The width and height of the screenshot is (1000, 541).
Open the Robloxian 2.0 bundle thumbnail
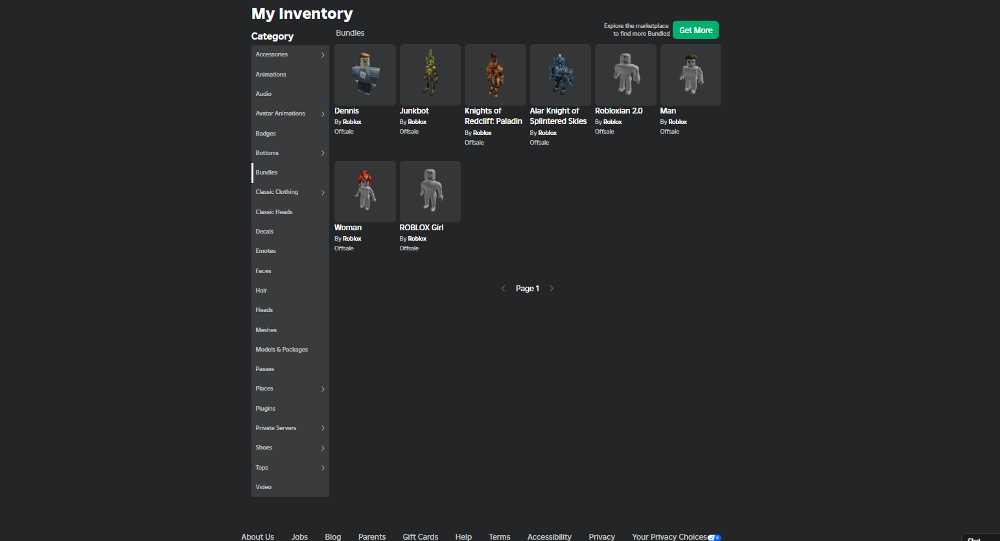click(625, 75)
